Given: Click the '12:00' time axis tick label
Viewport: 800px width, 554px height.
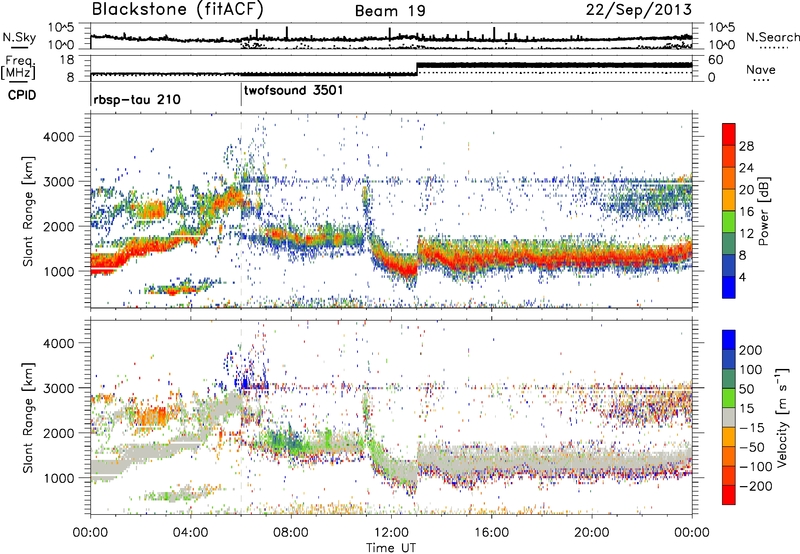Looking at the screenshot, I should (391, 533).
